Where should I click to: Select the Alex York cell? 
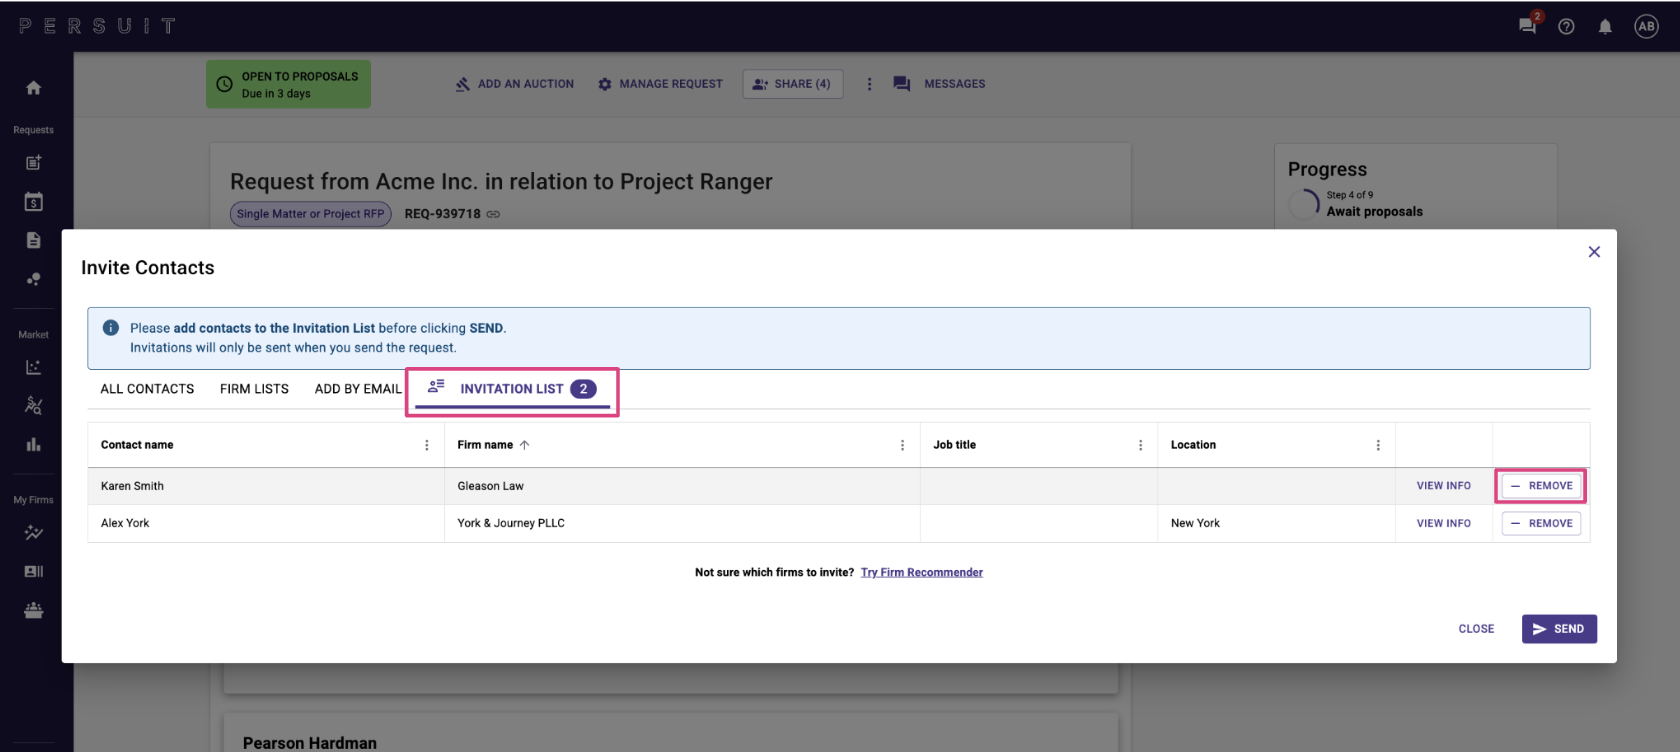click(266, 523)
